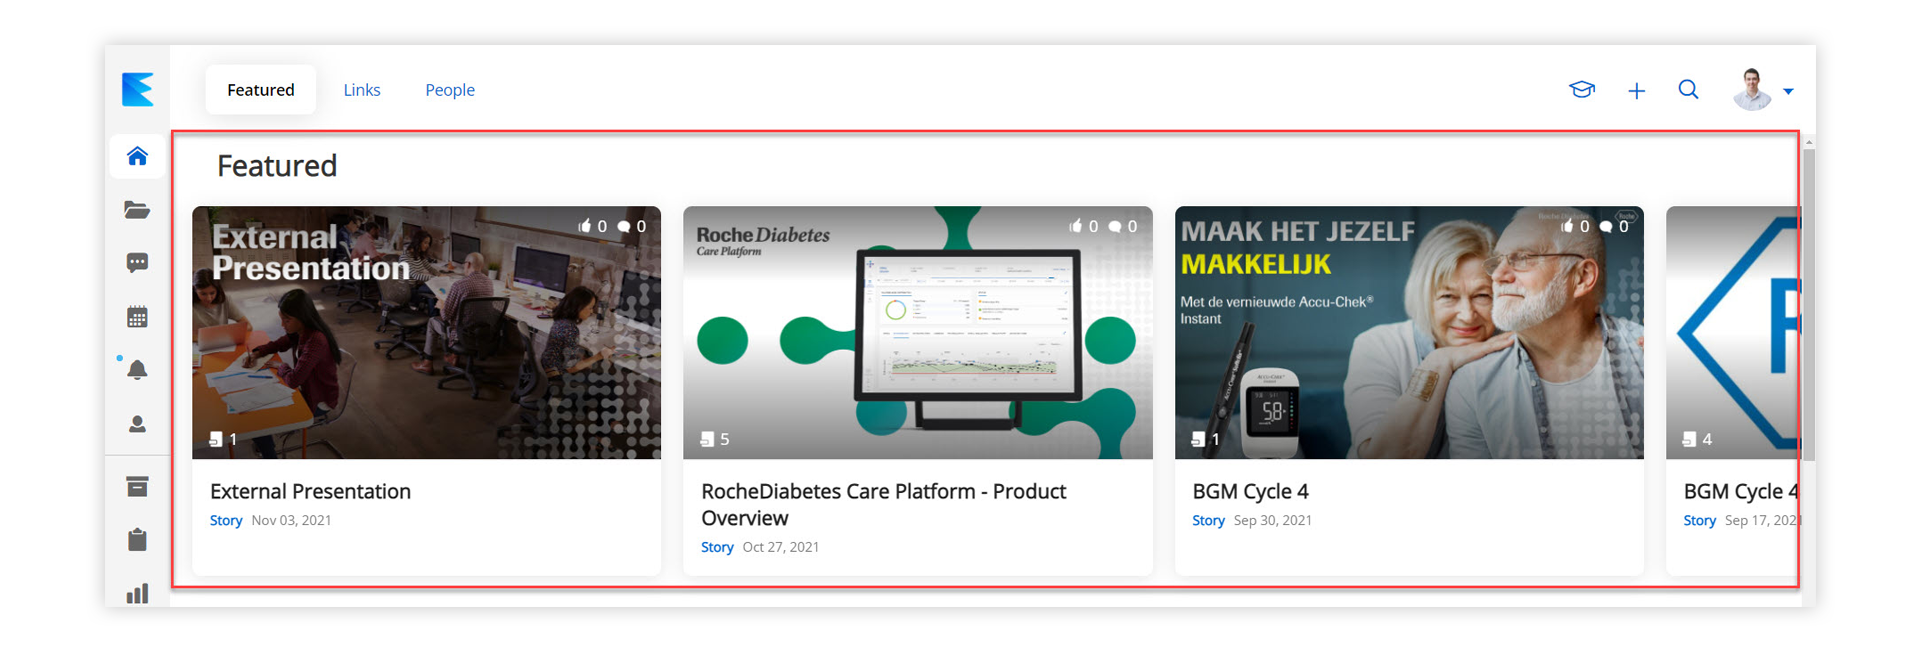Open the bar chart reports icon
The width and height of the screenshot is (1920, 664).
[137, 593]
